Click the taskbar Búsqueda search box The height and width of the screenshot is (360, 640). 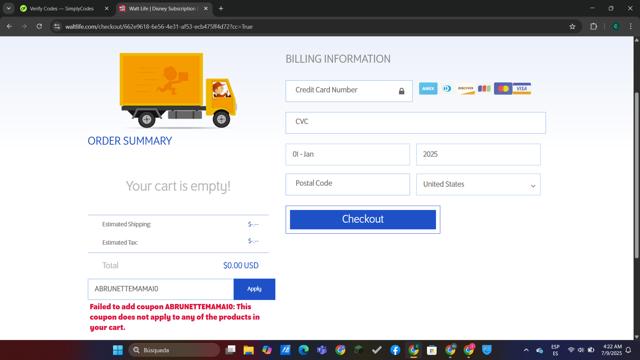coord(174,350)
